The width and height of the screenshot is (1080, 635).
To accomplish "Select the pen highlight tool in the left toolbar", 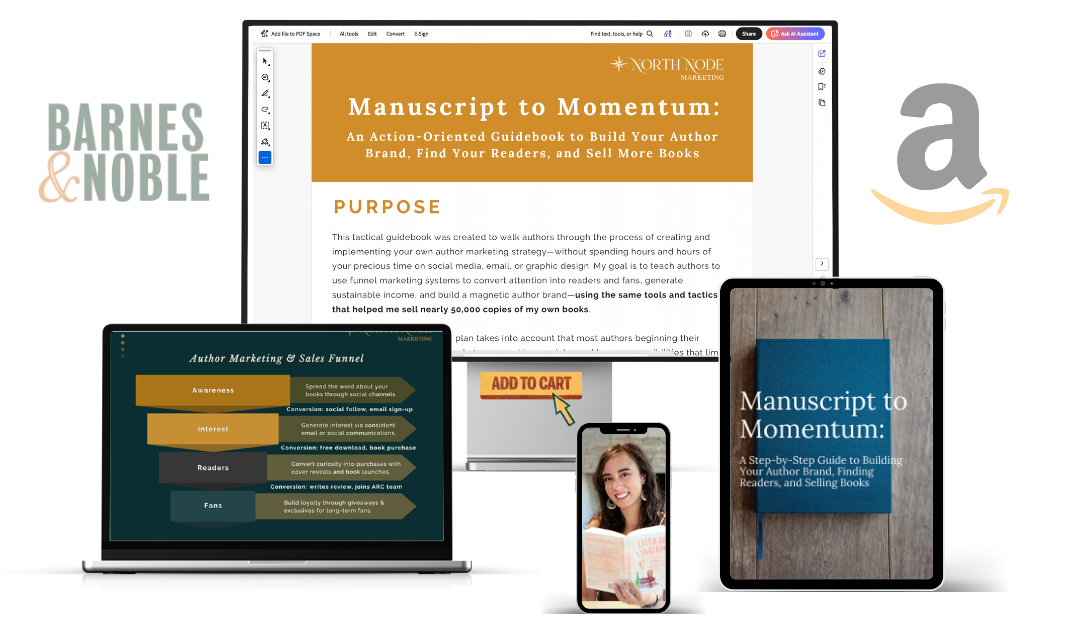I will (x=265, y=94).
